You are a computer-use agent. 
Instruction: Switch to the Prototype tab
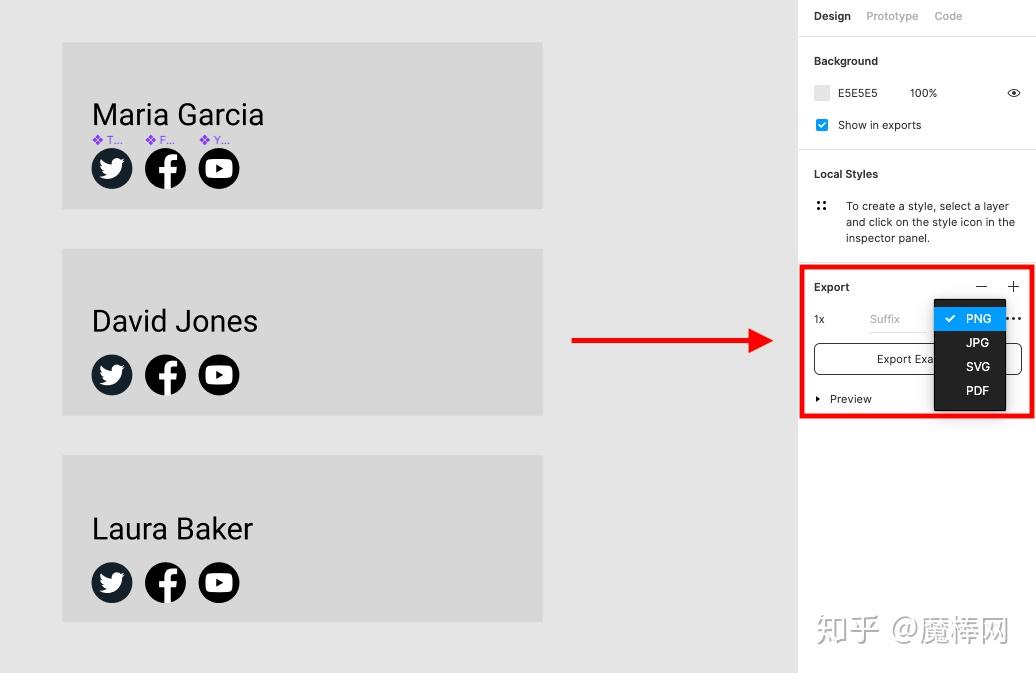(892, 16)
